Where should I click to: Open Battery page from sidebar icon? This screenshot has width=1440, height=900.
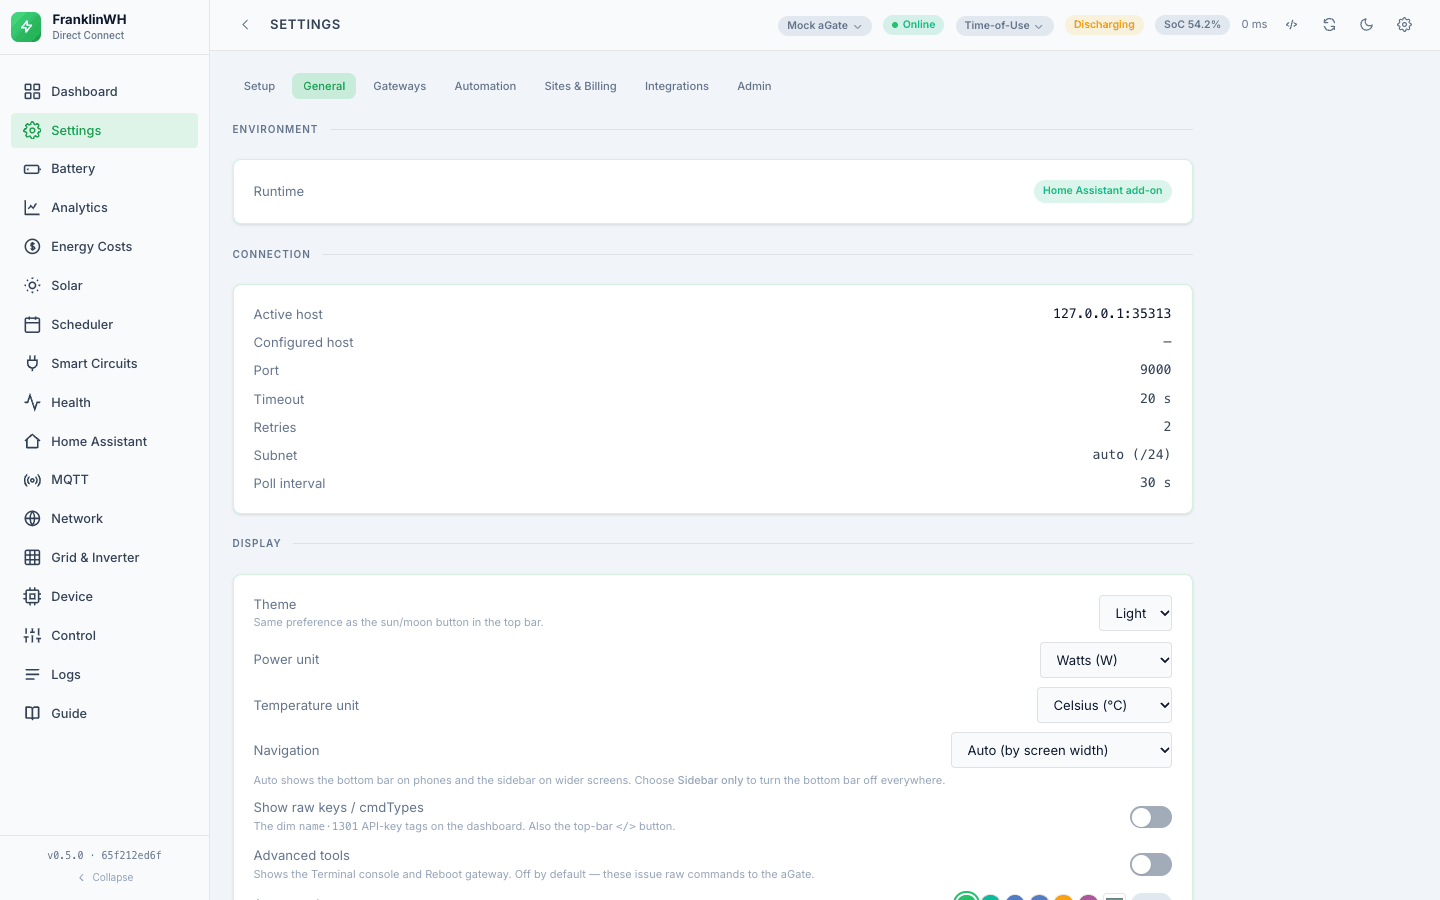32,169
